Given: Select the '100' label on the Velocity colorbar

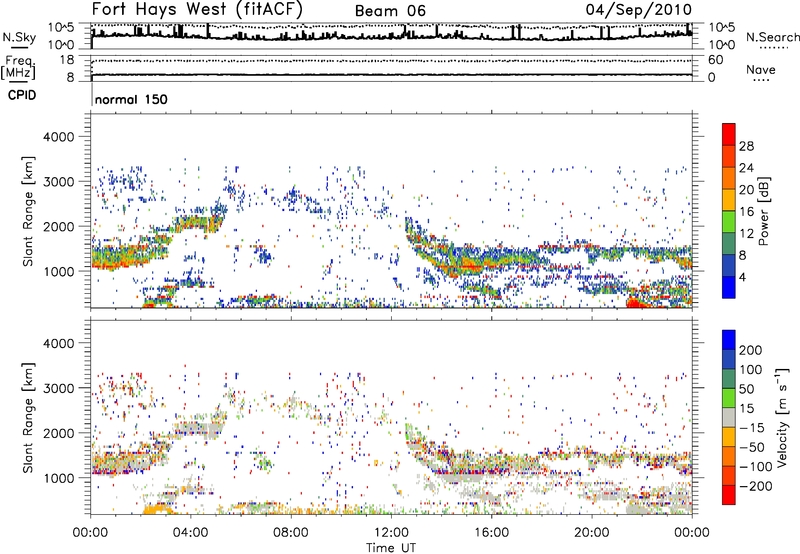Looking at the screenshot, I should click(x=751, y=370).
